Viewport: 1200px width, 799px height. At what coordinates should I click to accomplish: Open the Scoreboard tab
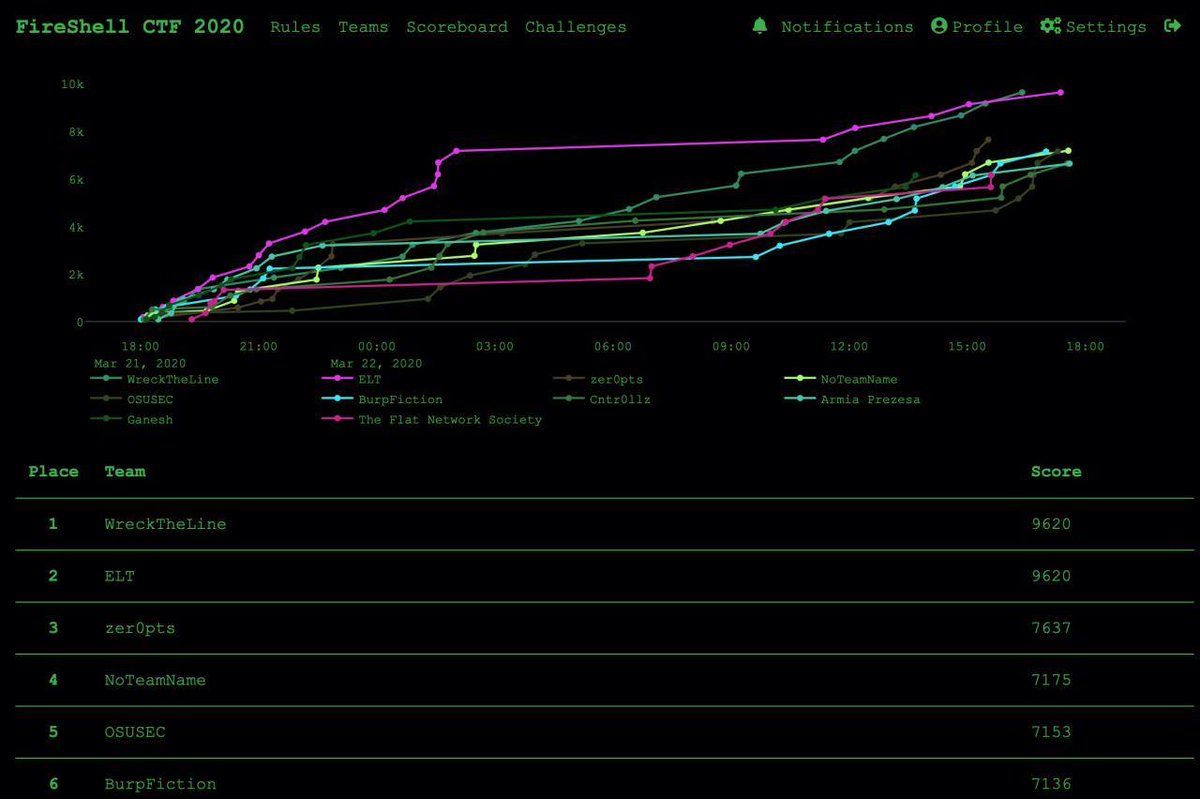click(x=457, y=27)
